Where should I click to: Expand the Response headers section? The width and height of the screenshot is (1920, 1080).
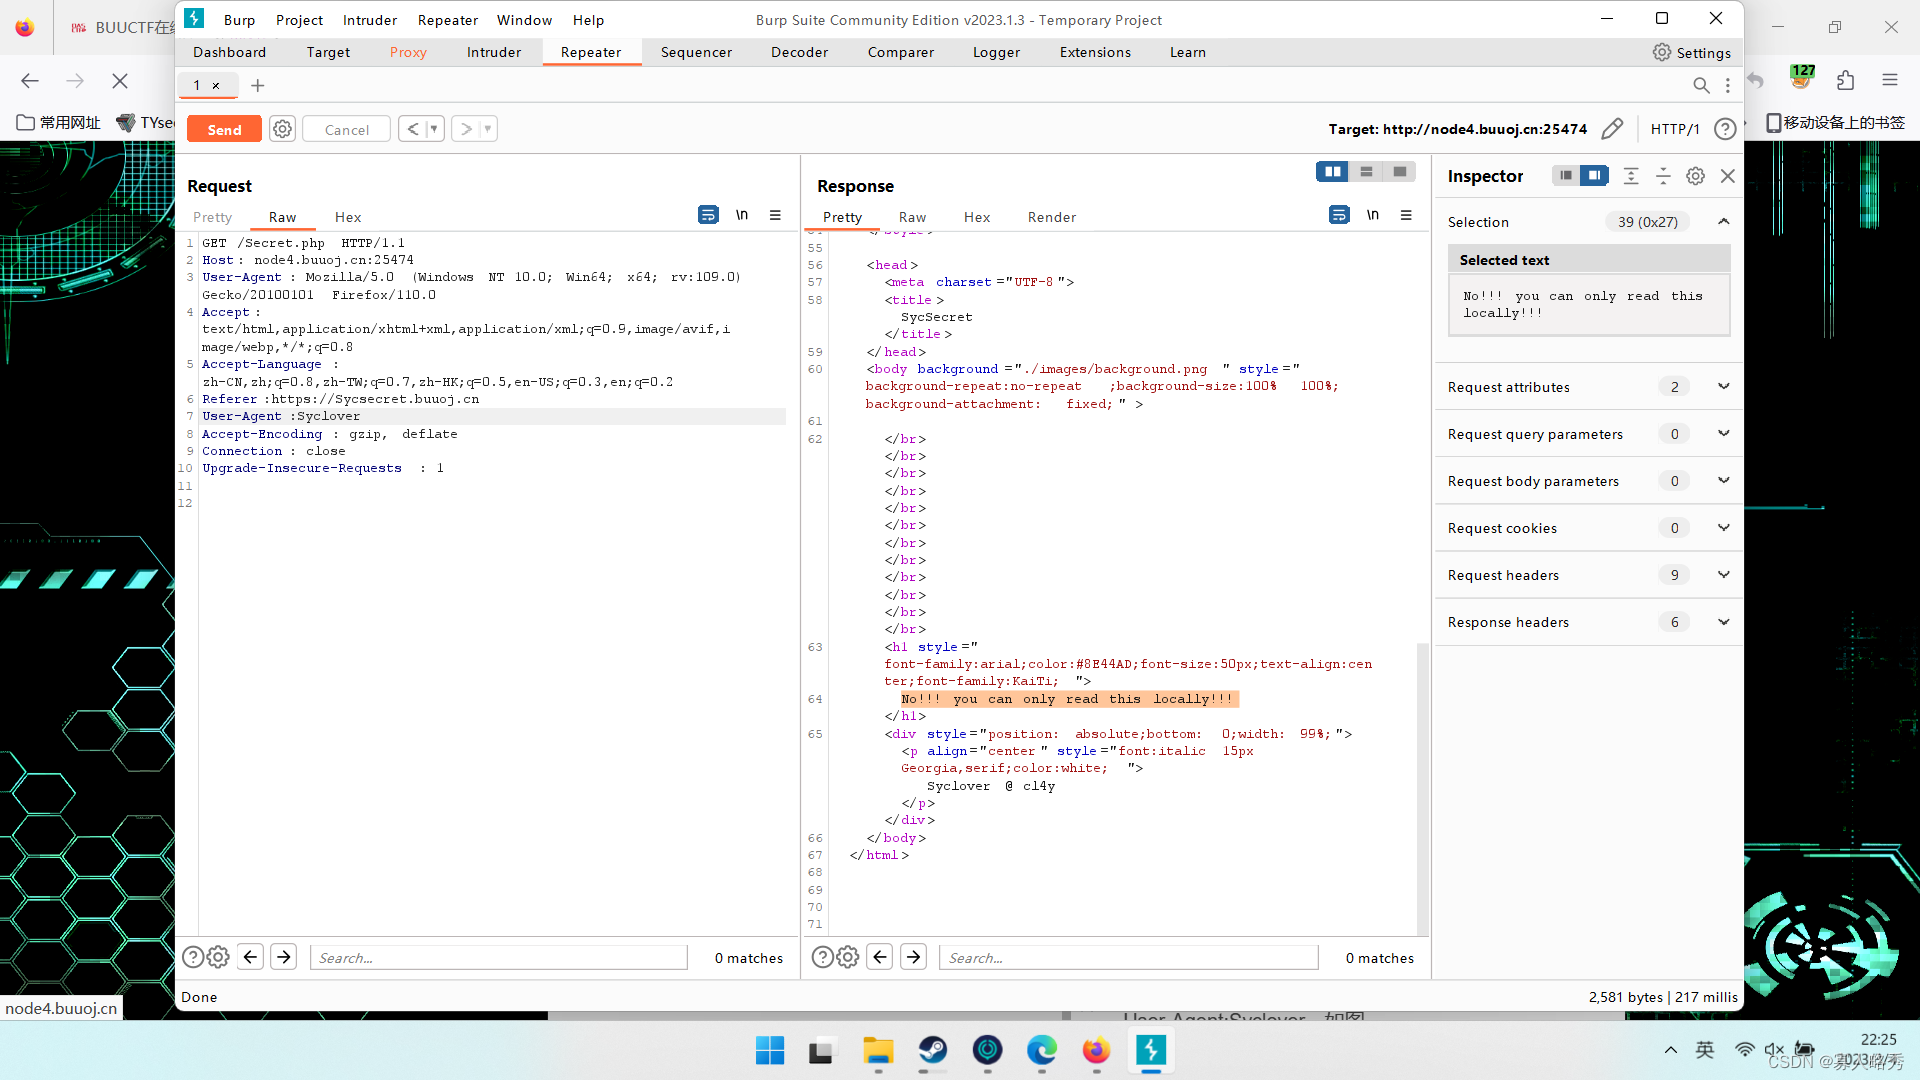click(1723, 622)
